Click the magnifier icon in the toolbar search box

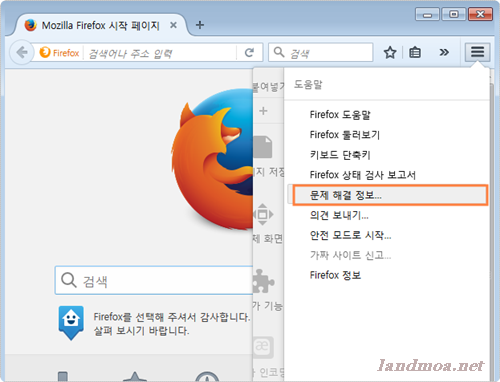coord(279,52)
